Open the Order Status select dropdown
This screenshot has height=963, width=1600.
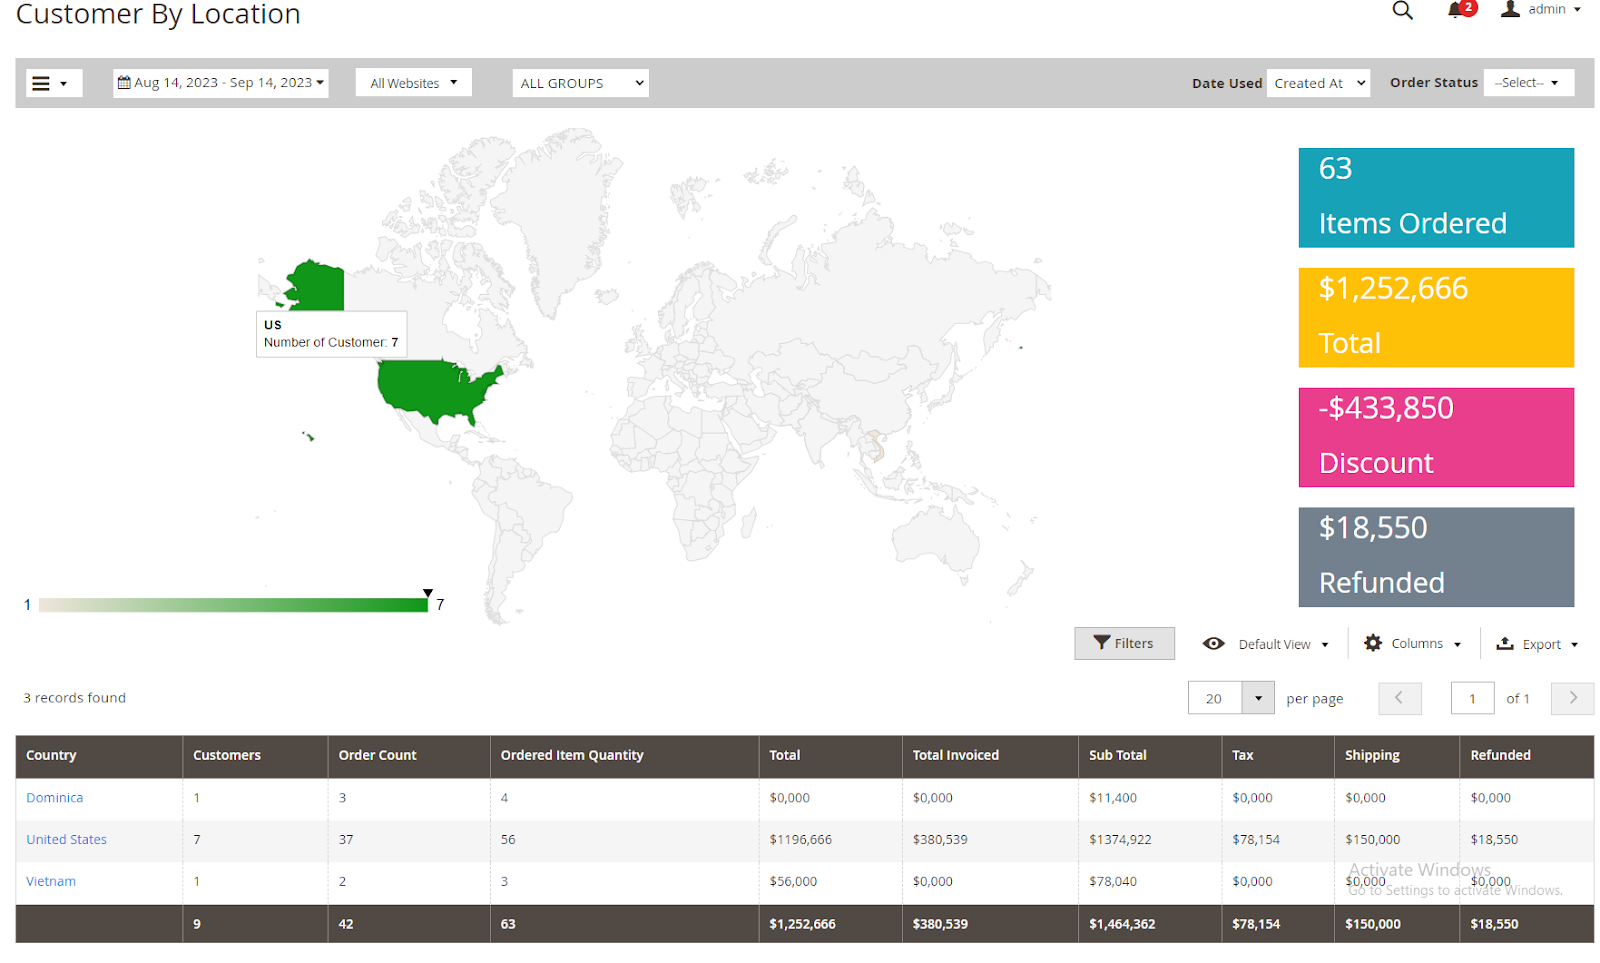click(1528, 83)
